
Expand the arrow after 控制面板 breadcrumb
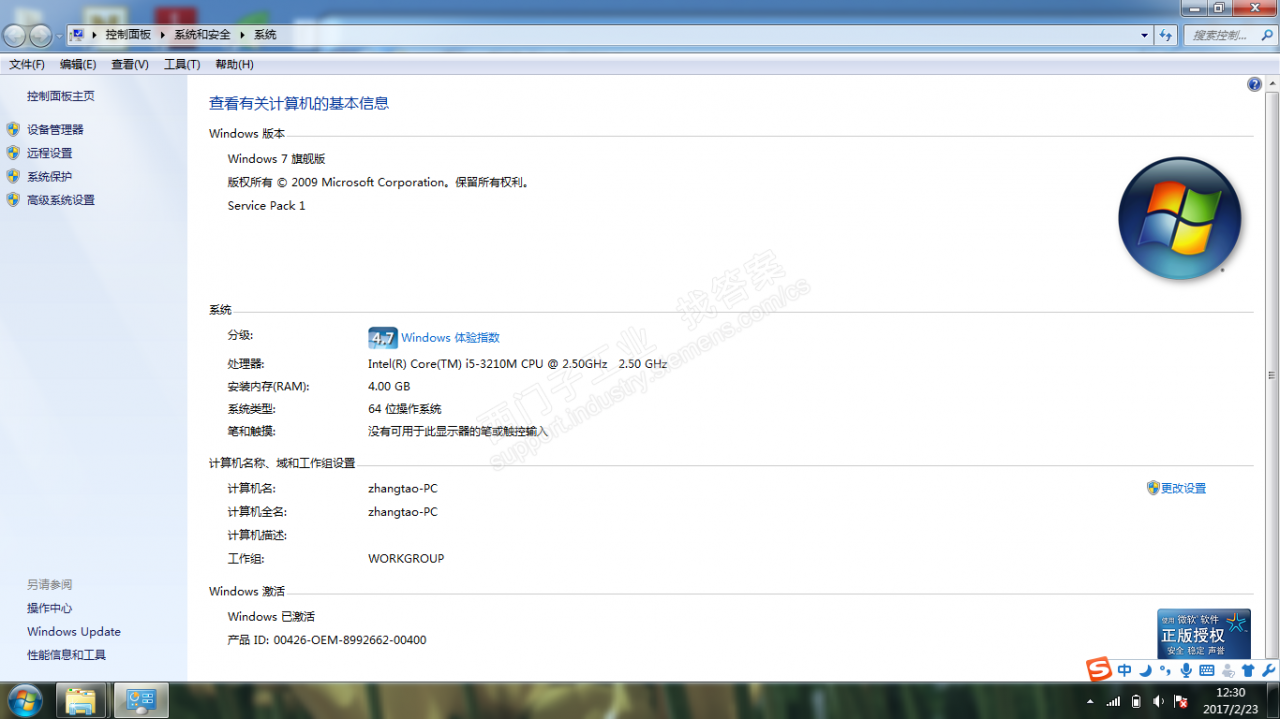click(x=163, y=35)
